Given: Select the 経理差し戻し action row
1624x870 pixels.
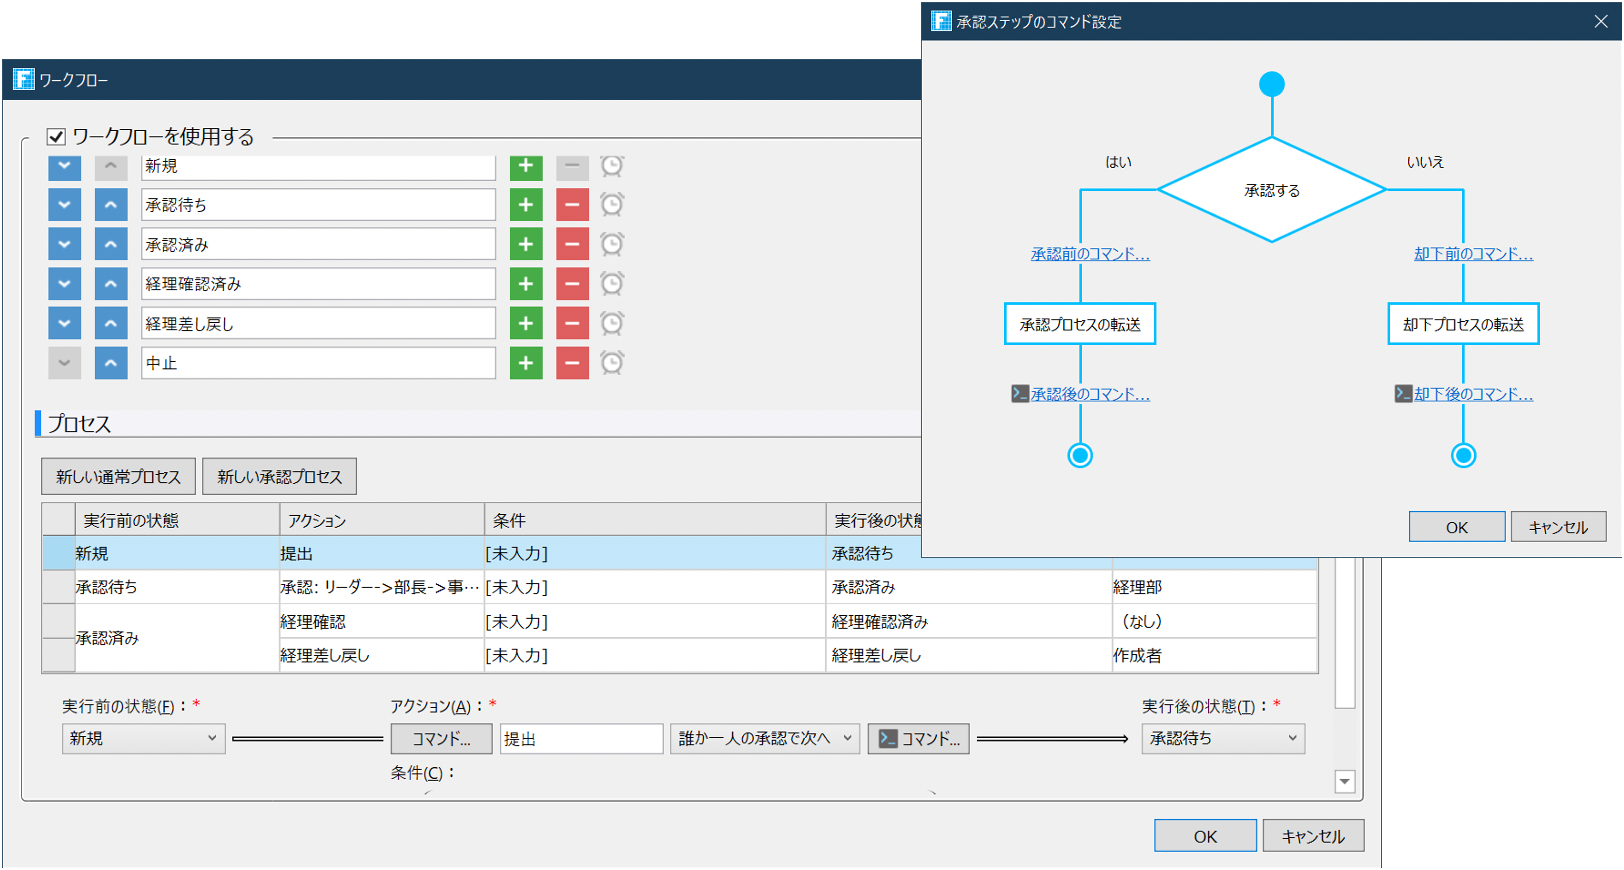Looking at the screenshot, I should pos(380,656).
